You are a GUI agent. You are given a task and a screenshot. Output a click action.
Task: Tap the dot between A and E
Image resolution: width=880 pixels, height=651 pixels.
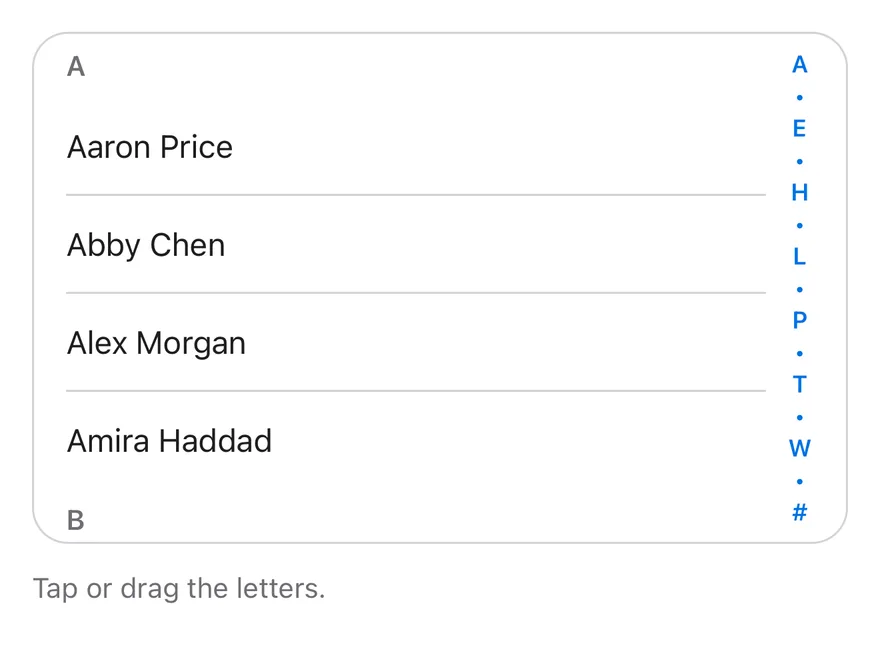point(800,98)
